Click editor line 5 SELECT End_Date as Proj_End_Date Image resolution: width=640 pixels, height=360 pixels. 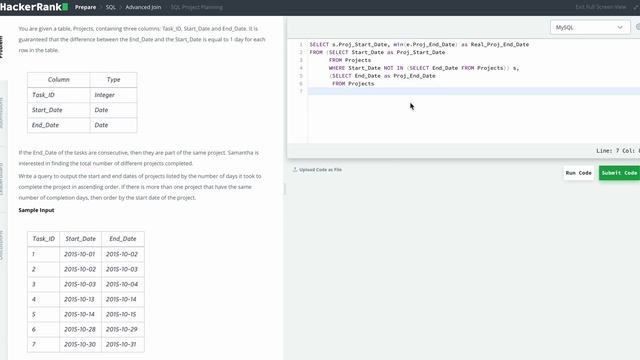(382, 76)
